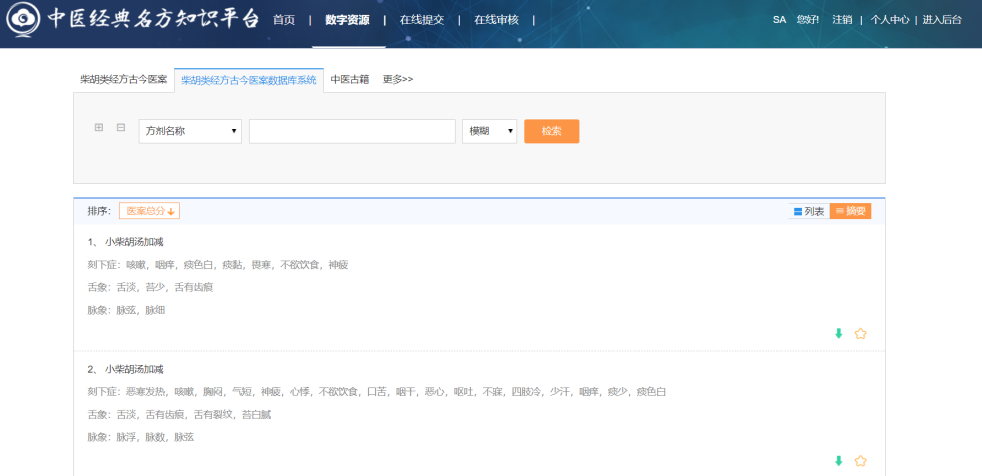Switch to 列表 list view
Image resolution: width=982 pixels, height=476 pixels.
pos(809,212)
